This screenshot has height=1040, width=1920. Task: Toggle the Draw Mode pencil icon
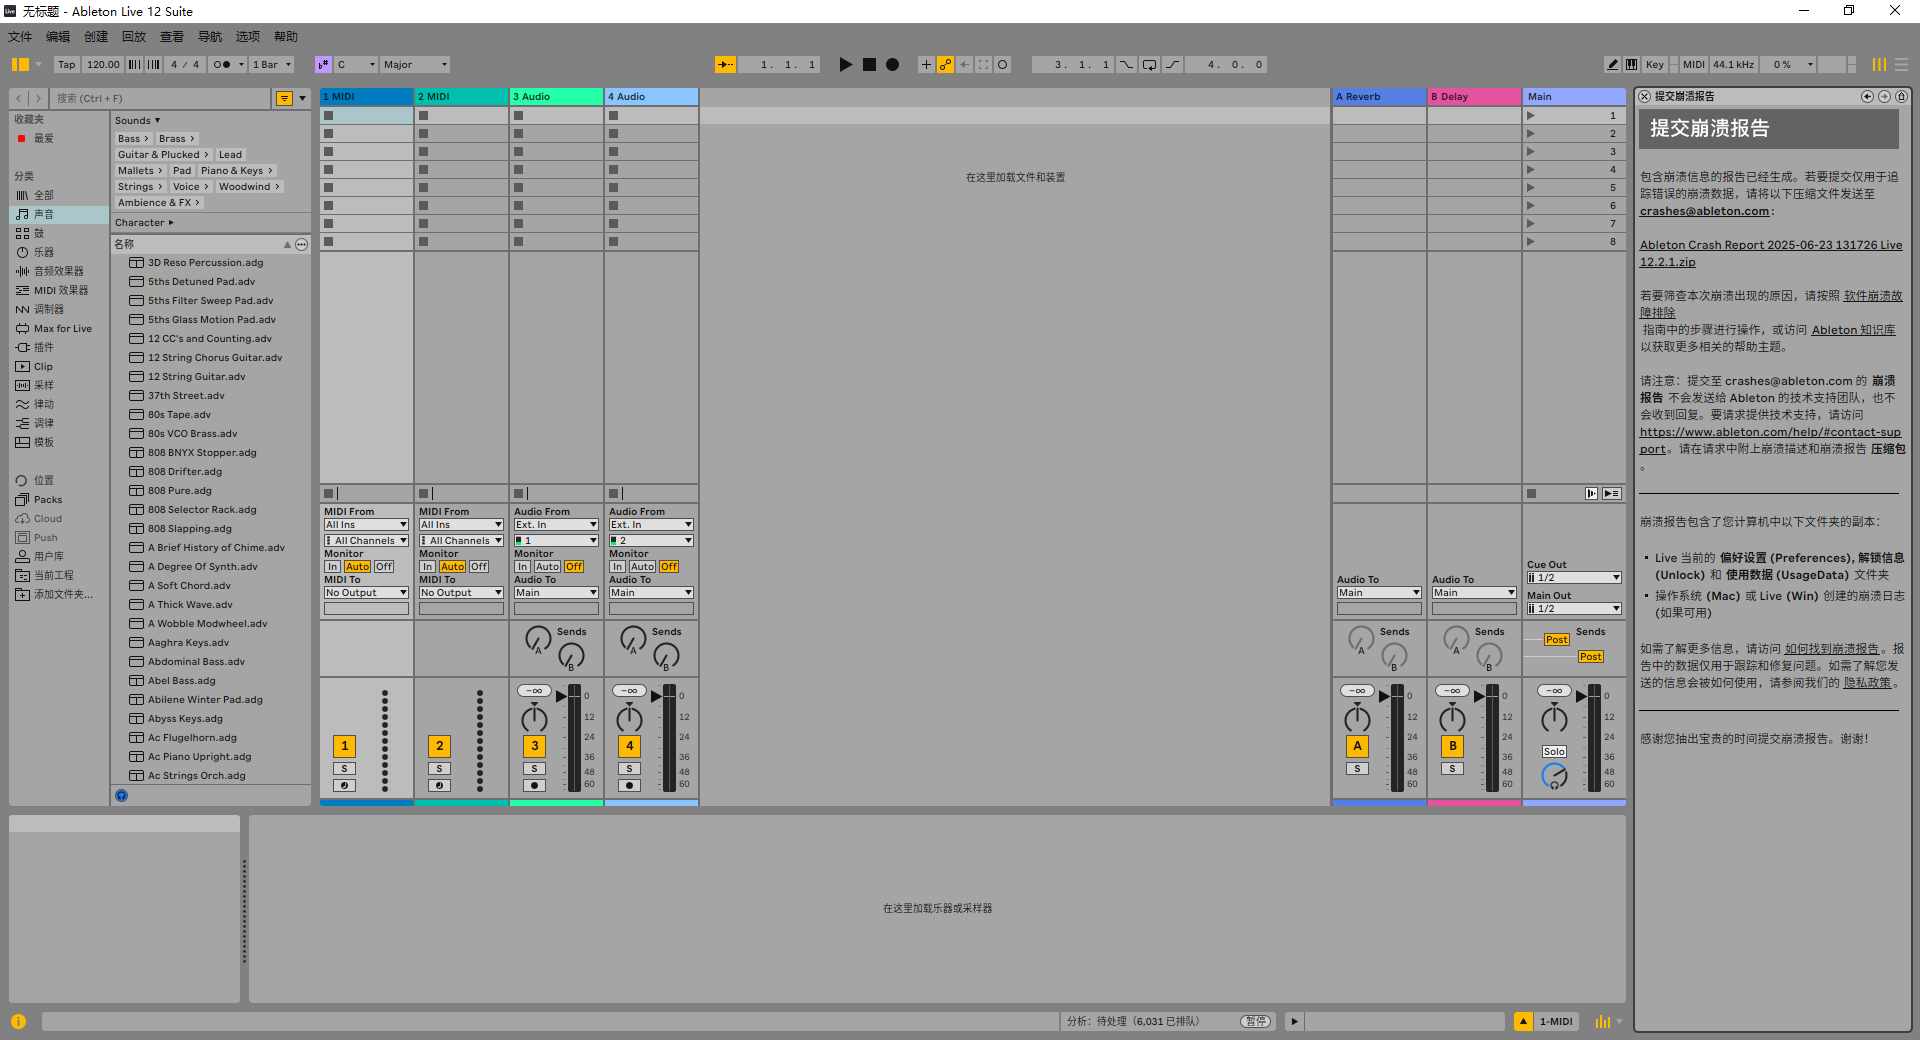coord(1612,65)
